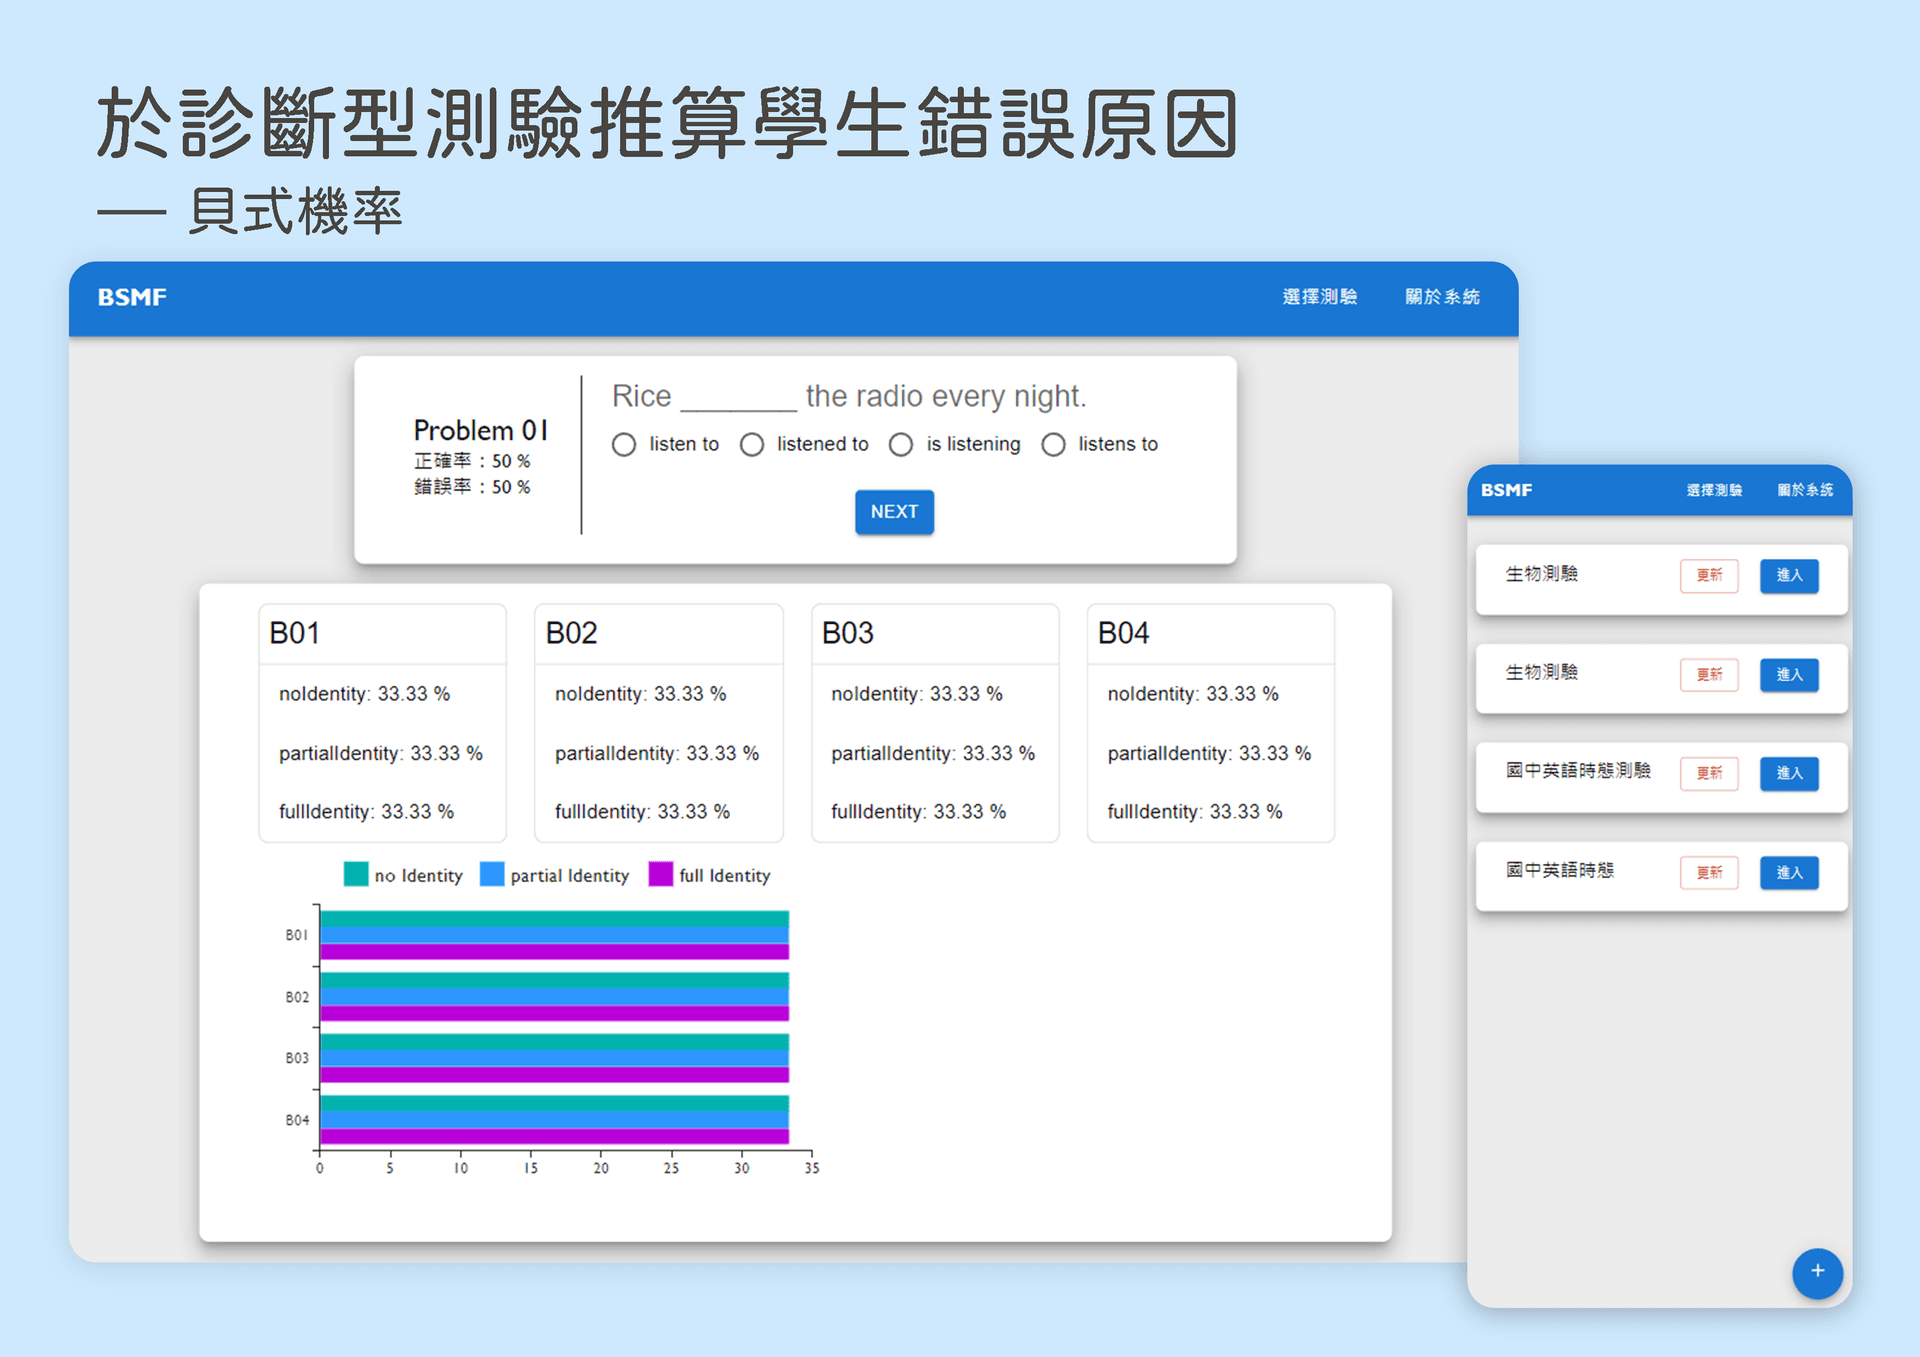This screenshot has height=1357, width=1920.
Task: Open 選擇測驗 in the mobile navigation bar
Action: (x=1714, y=490)
